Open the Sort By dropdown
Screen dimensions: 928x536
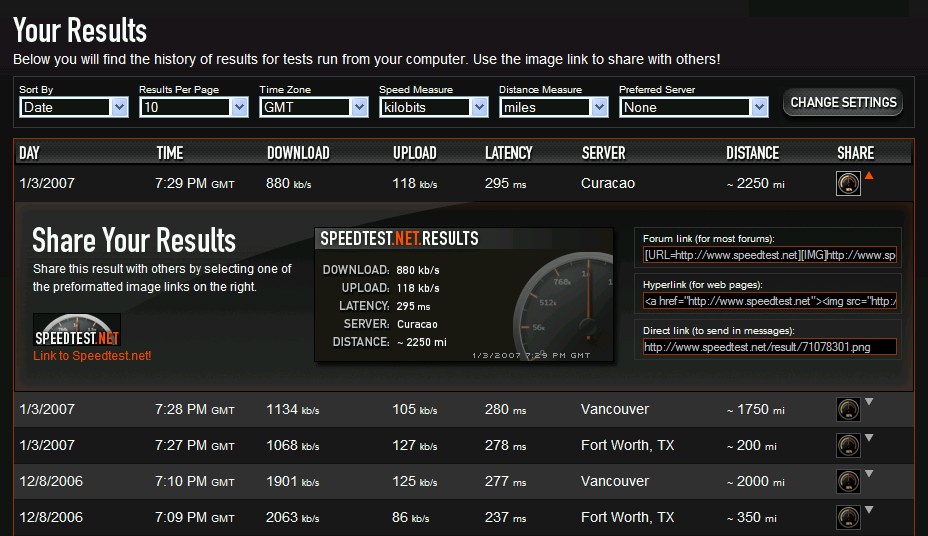[74, 107]
